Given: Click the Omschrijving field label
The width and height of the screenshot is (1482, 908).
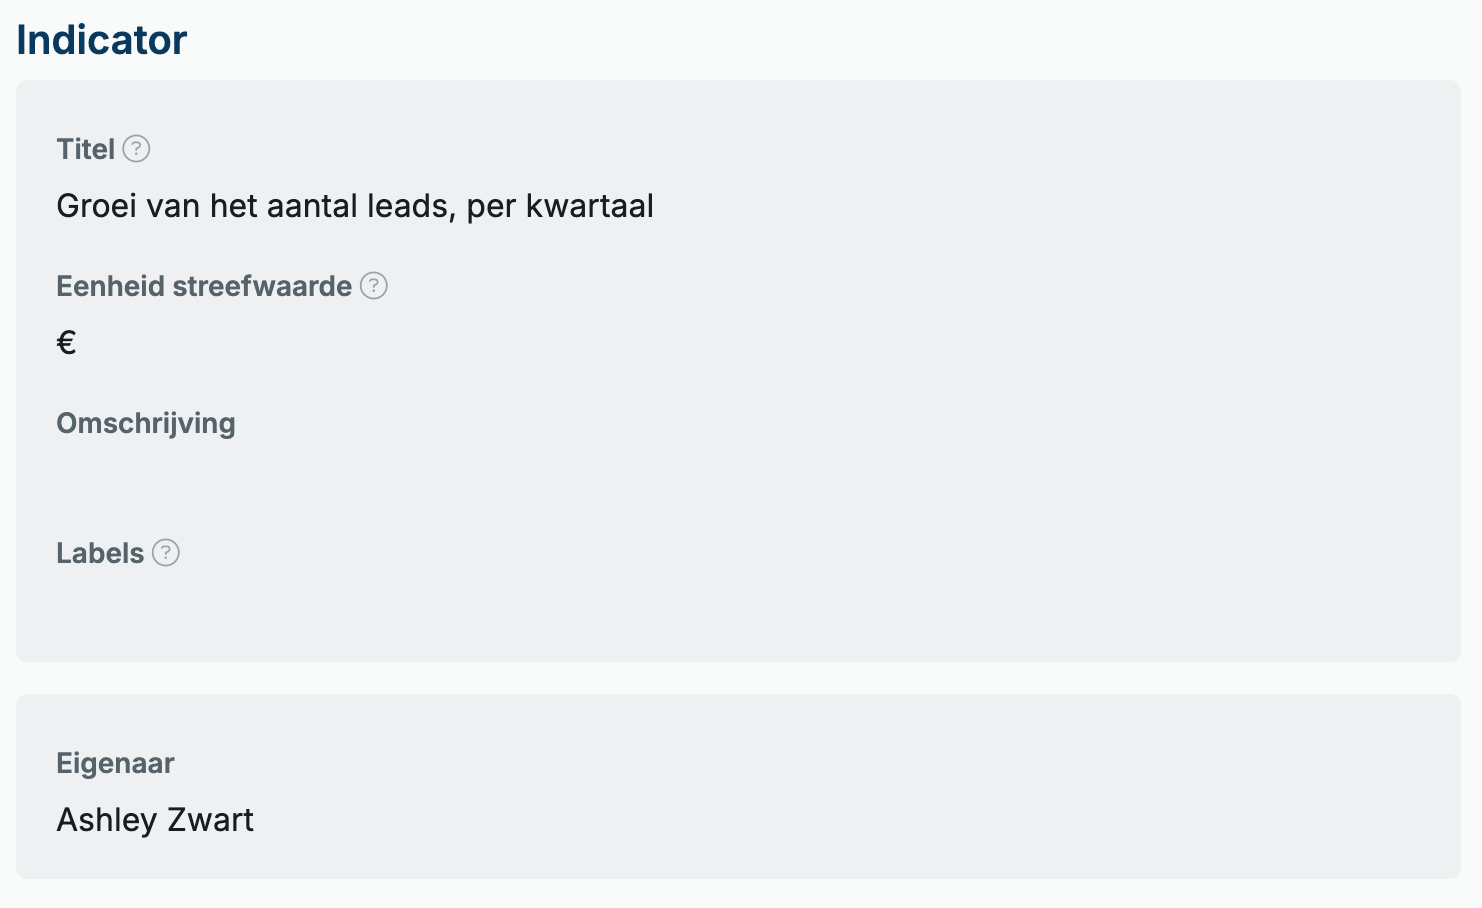Looking at the screenshot, I should [146, 424].
